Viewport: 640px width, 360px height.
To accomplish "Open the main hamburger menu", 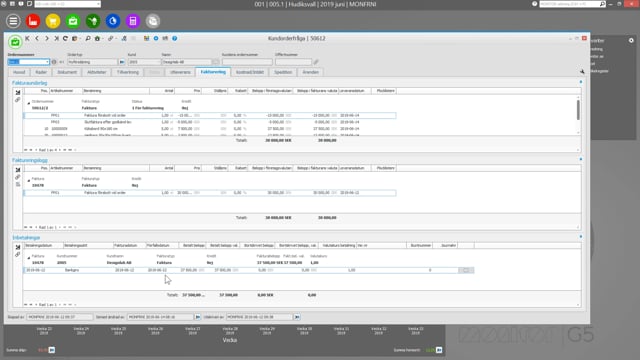I will coord(13,21).
